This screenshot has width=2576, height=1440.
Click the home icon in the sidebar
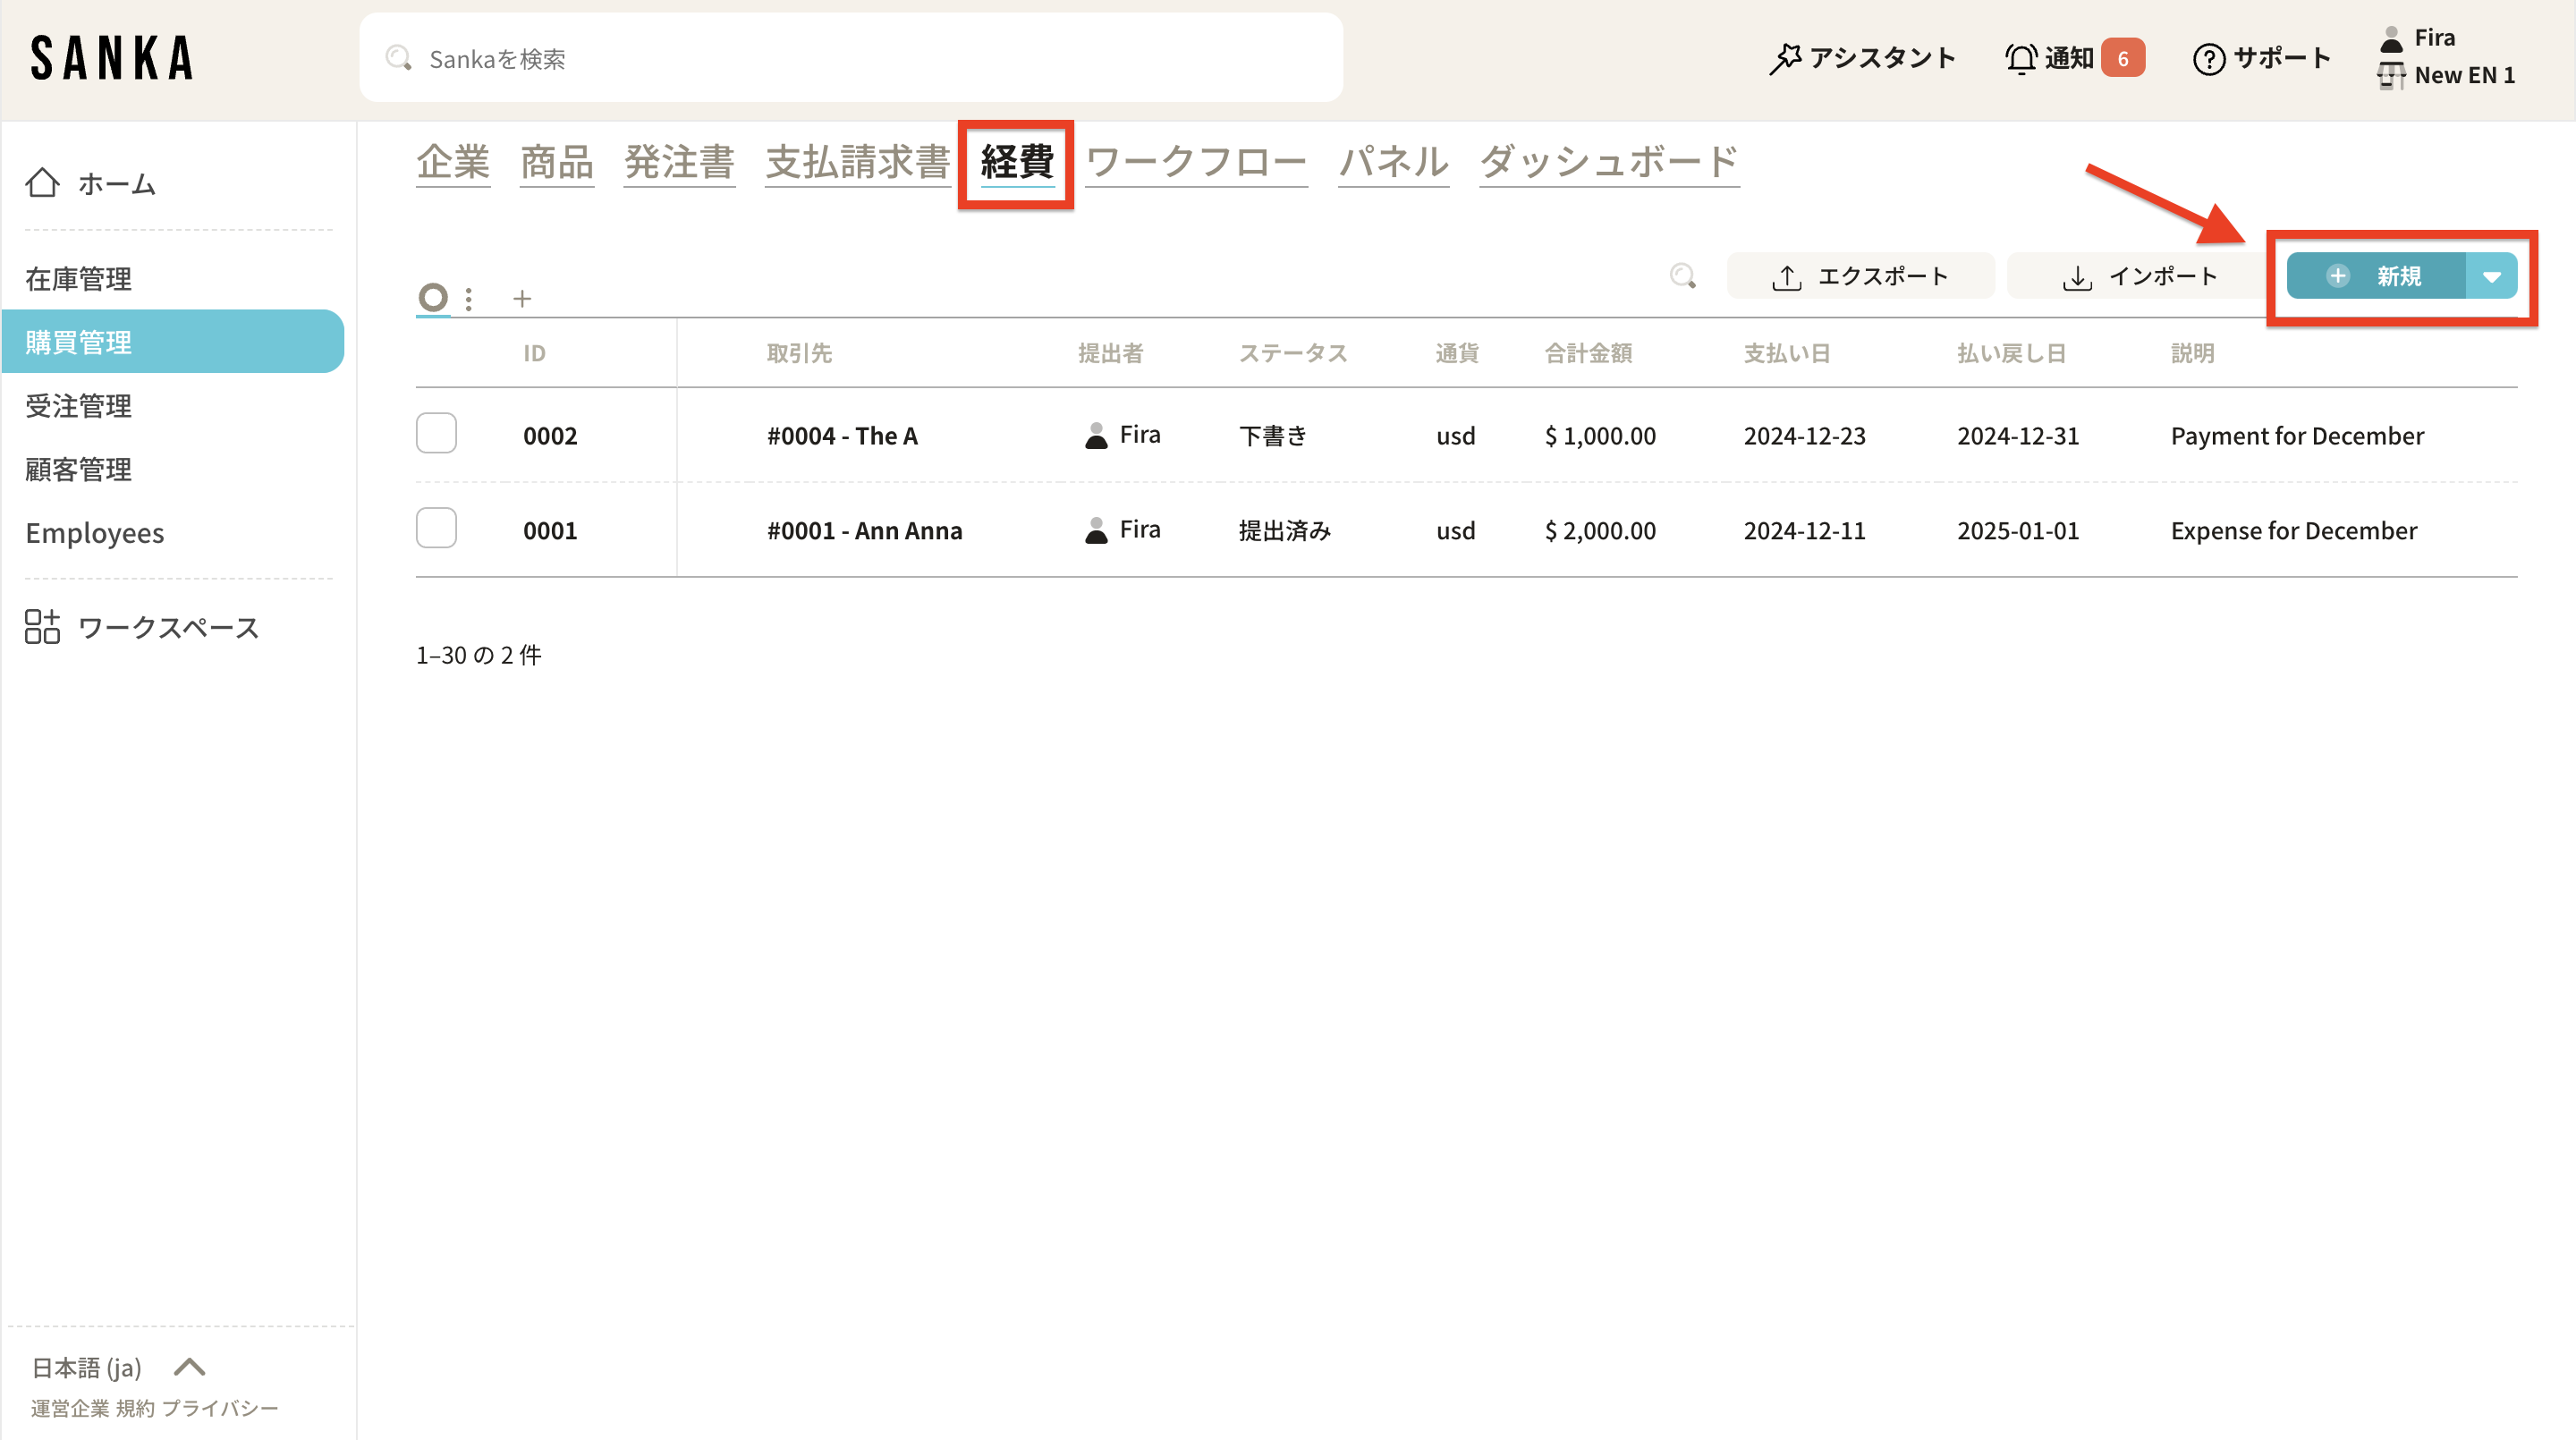42,183
